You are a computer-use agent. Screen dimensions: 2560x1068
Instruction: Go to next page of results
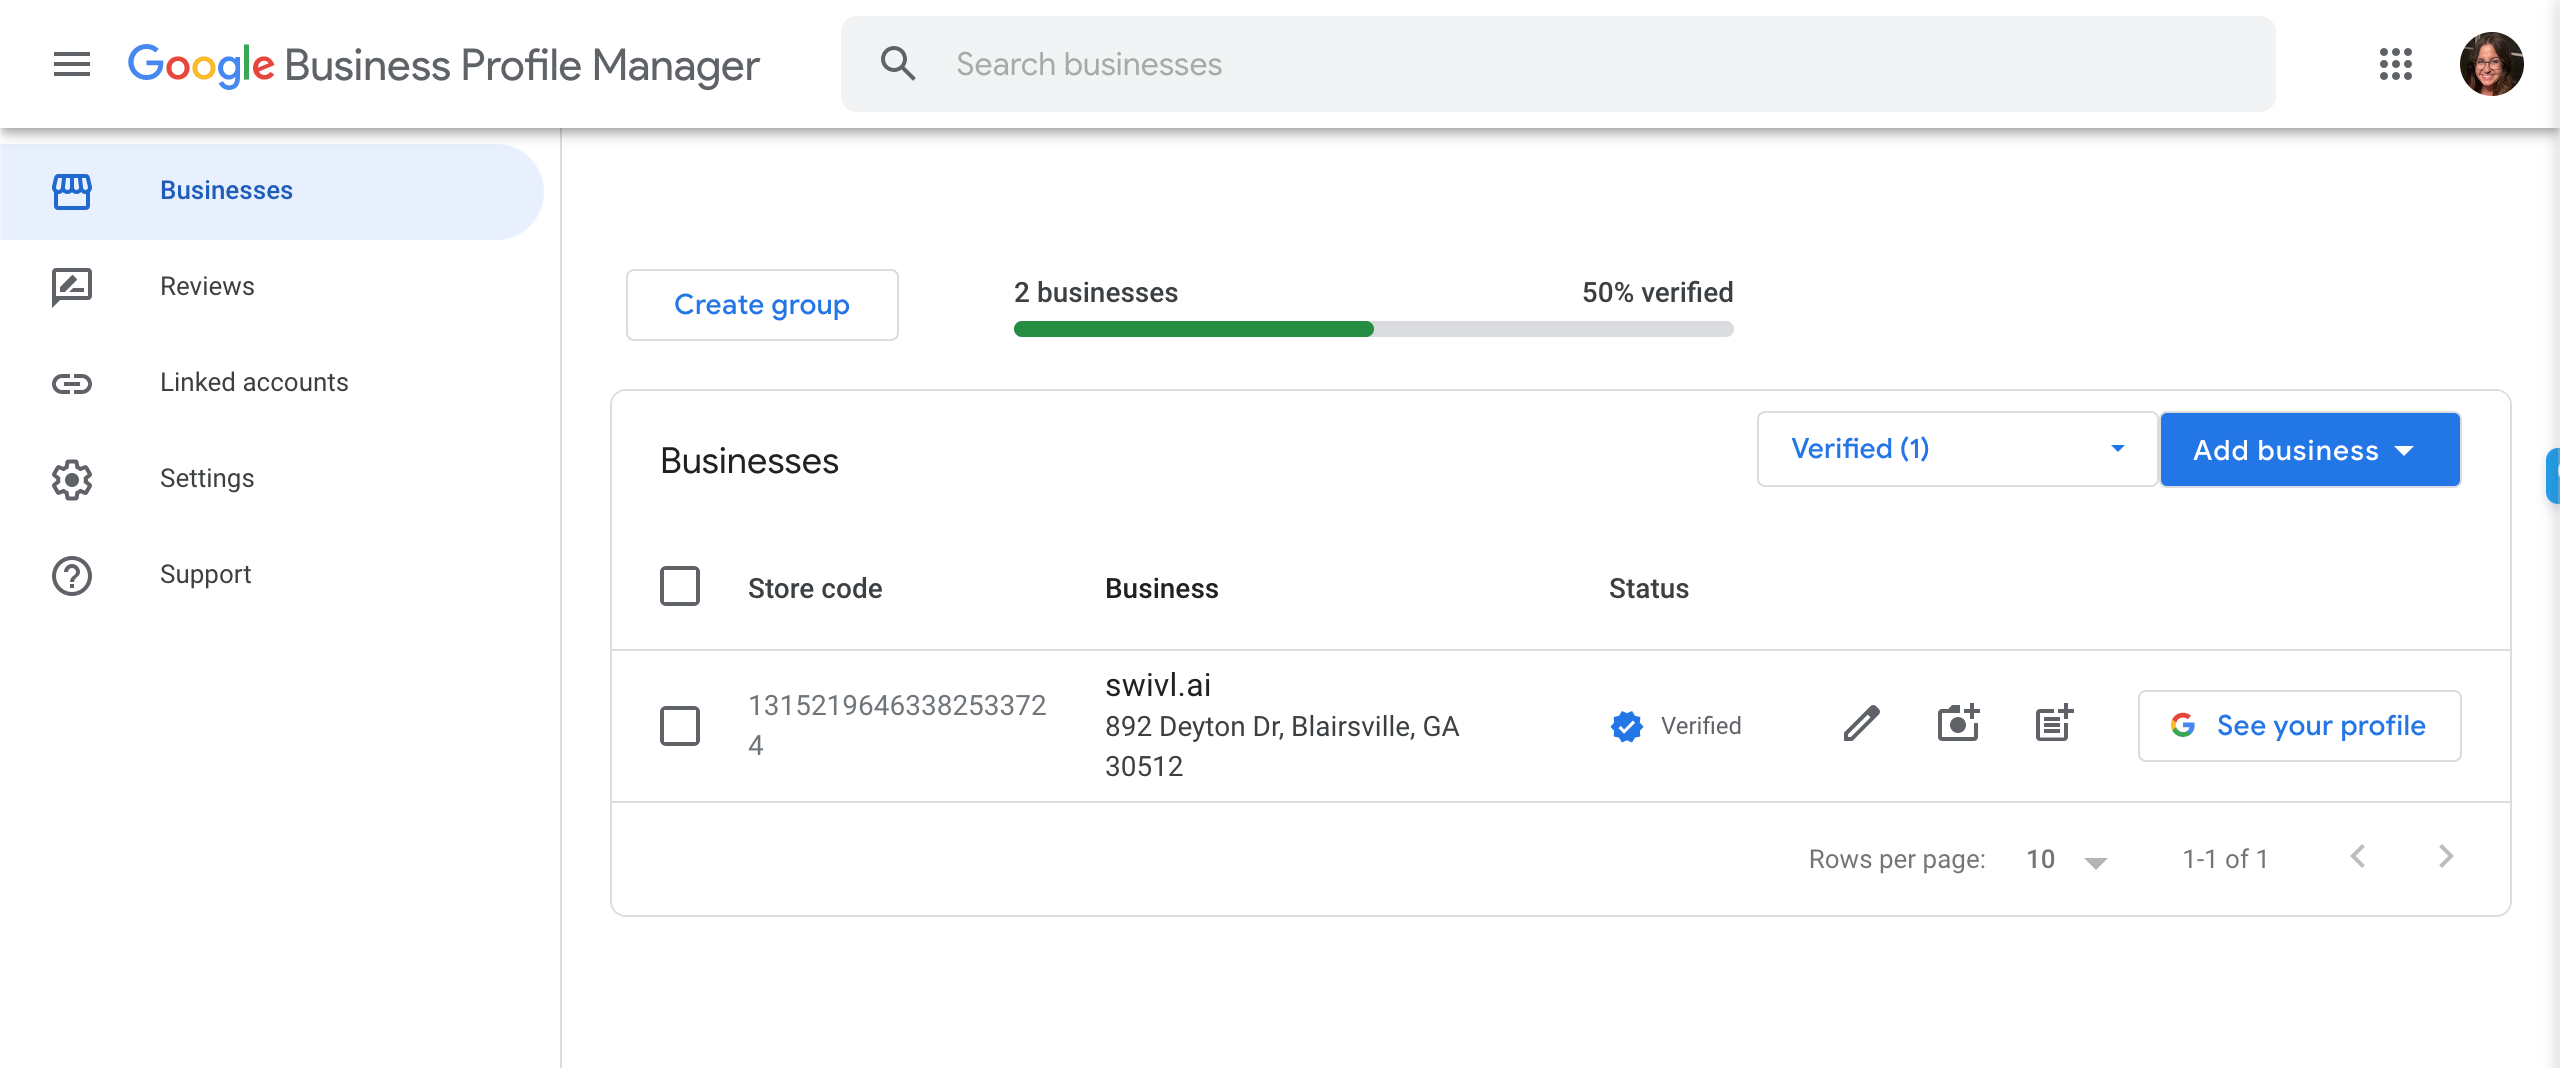2445,857
